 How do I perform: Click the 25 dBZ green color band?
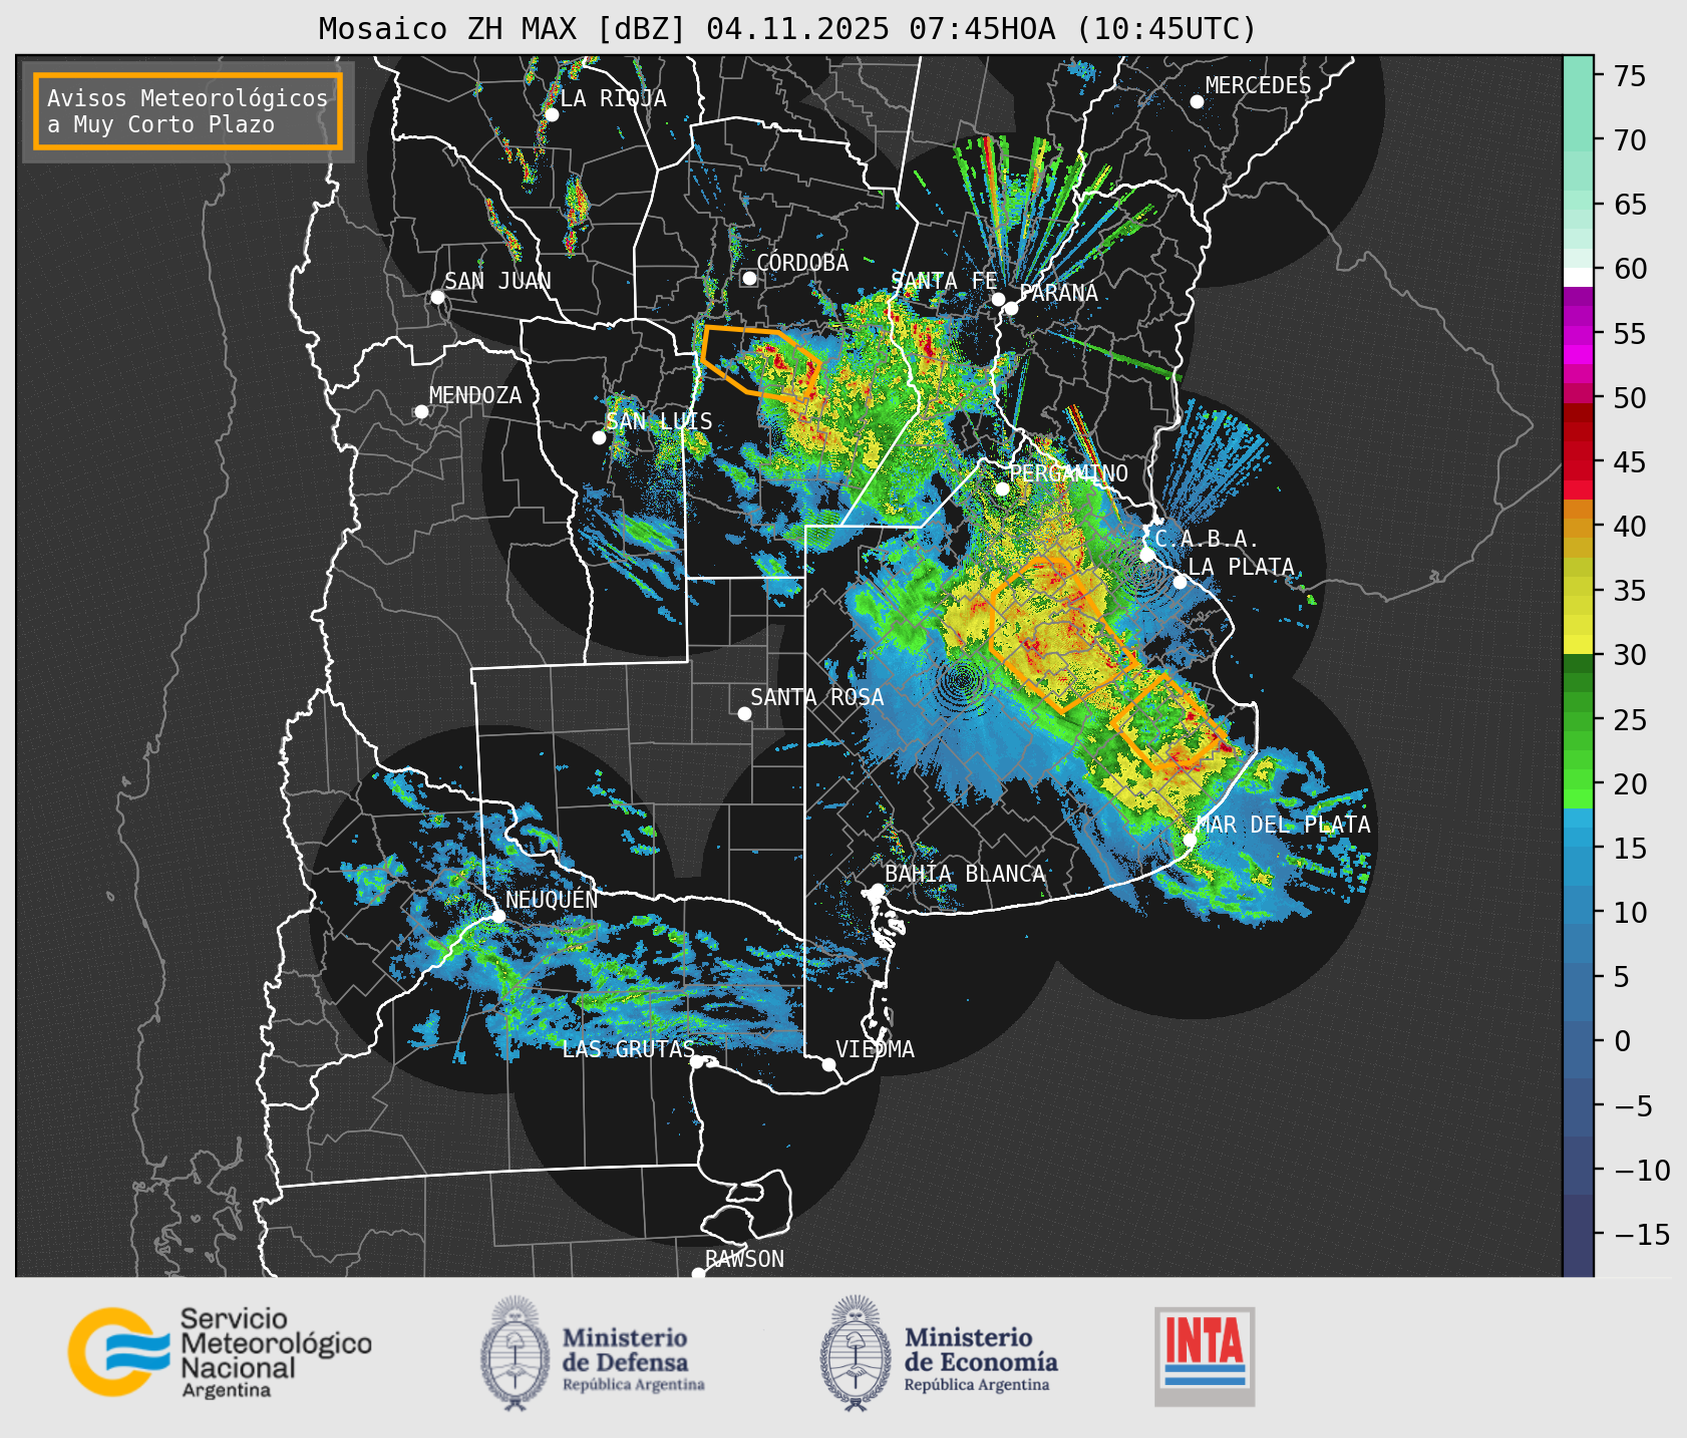pyautogui.click(x=1578, y=719)
